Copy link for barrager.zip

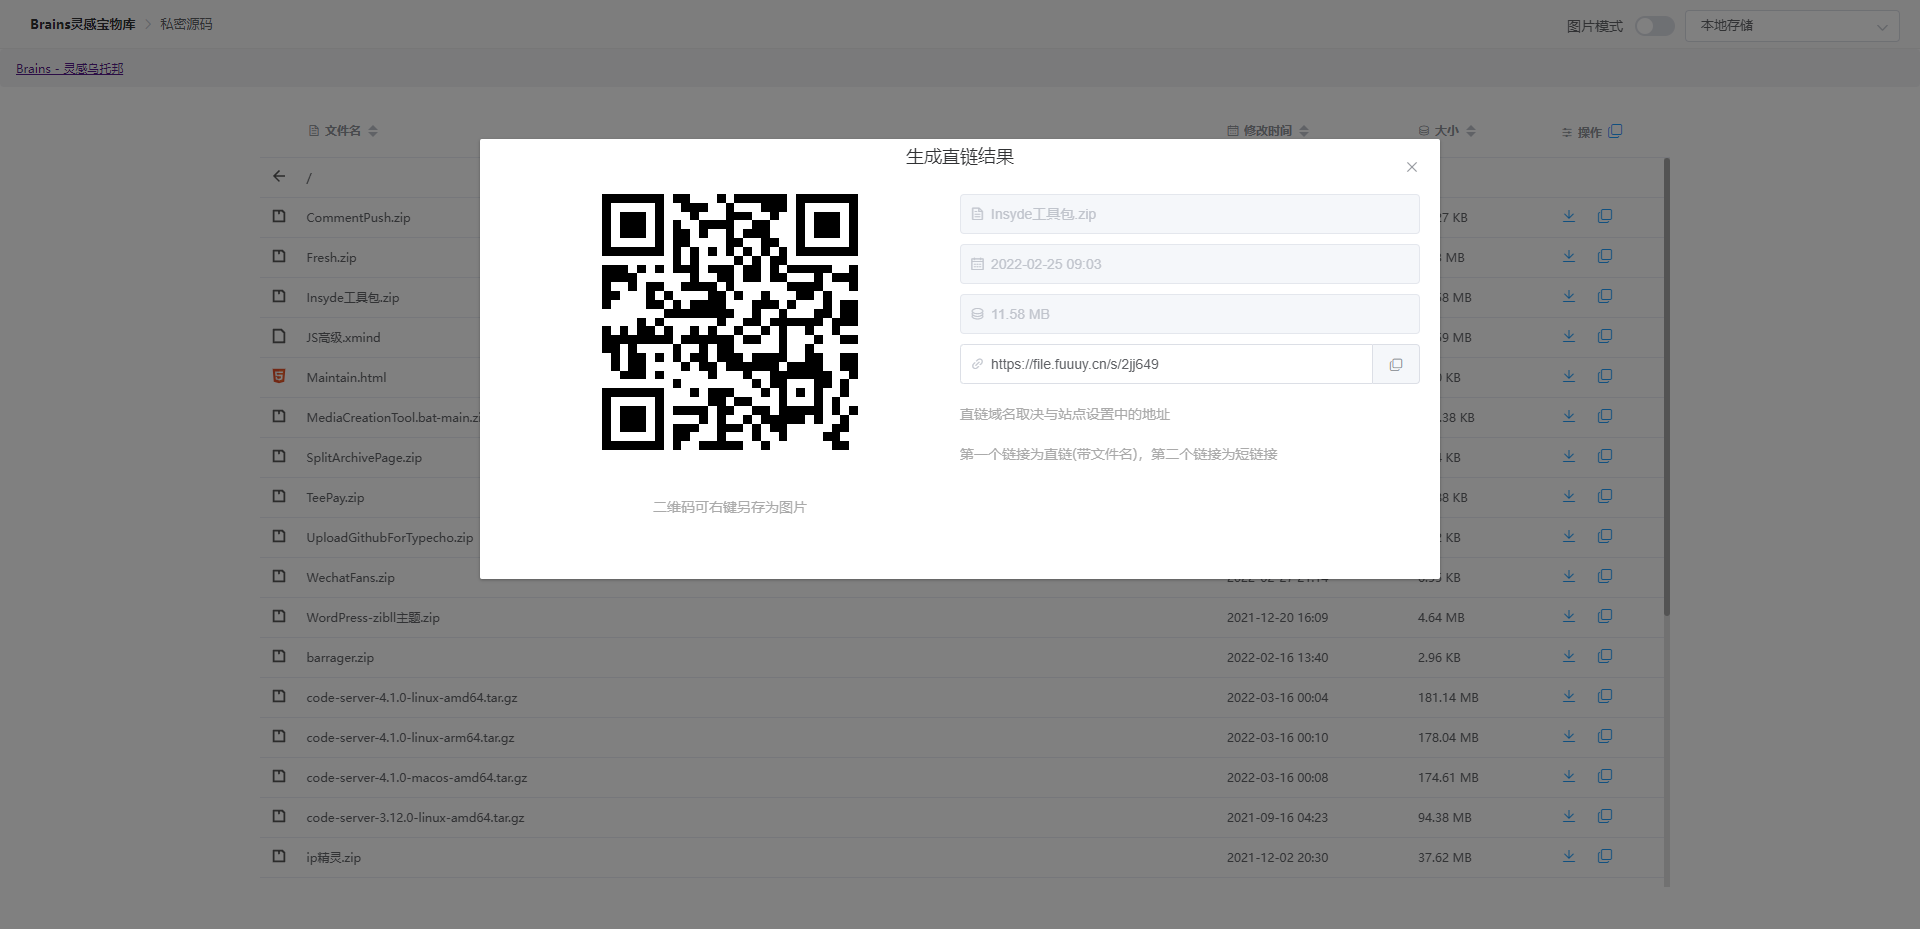[1605, 656]
